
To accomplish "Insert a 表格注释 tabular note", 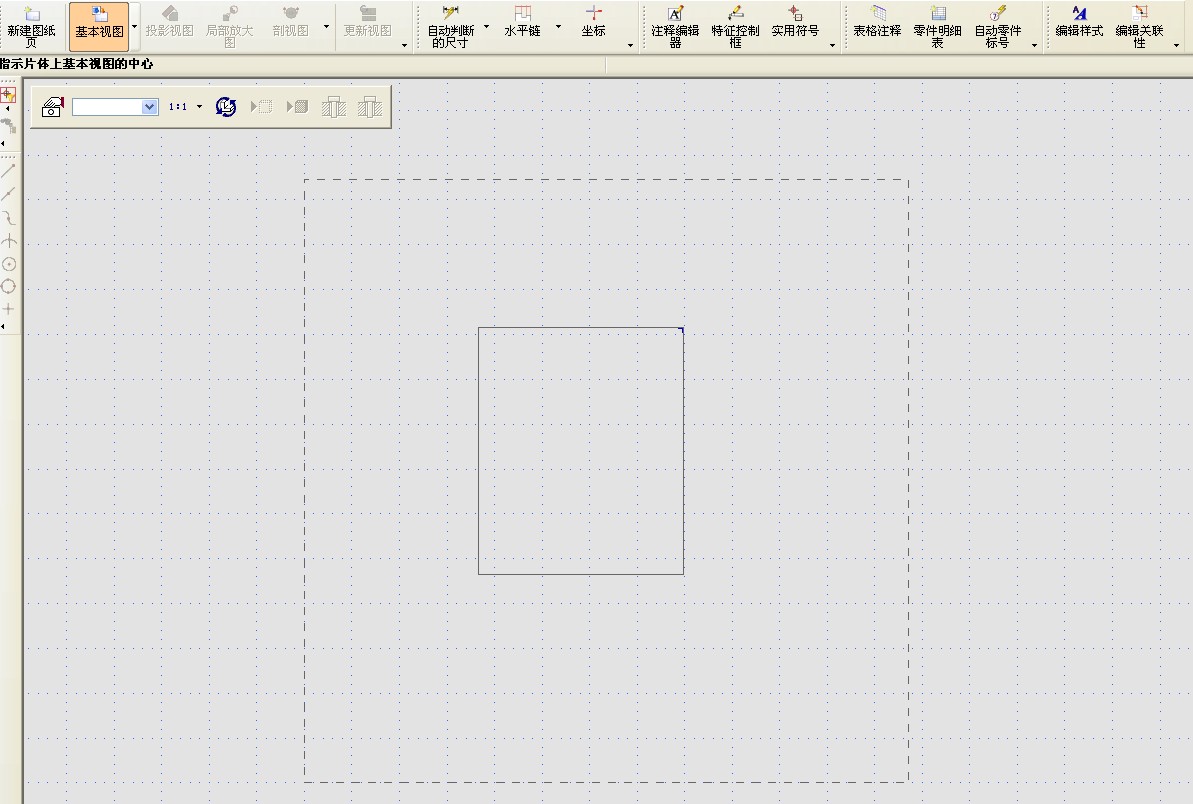I will (x=877, y=26).
